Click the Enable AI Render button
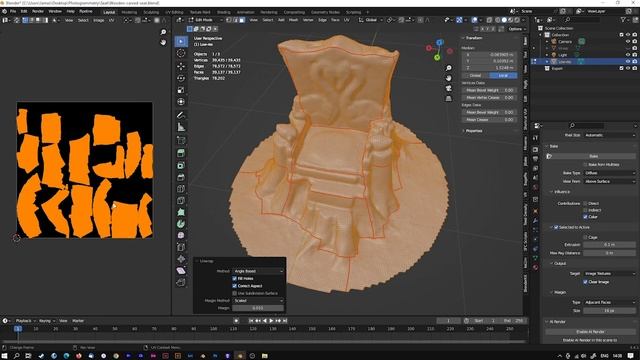 [x=590, y=332]
